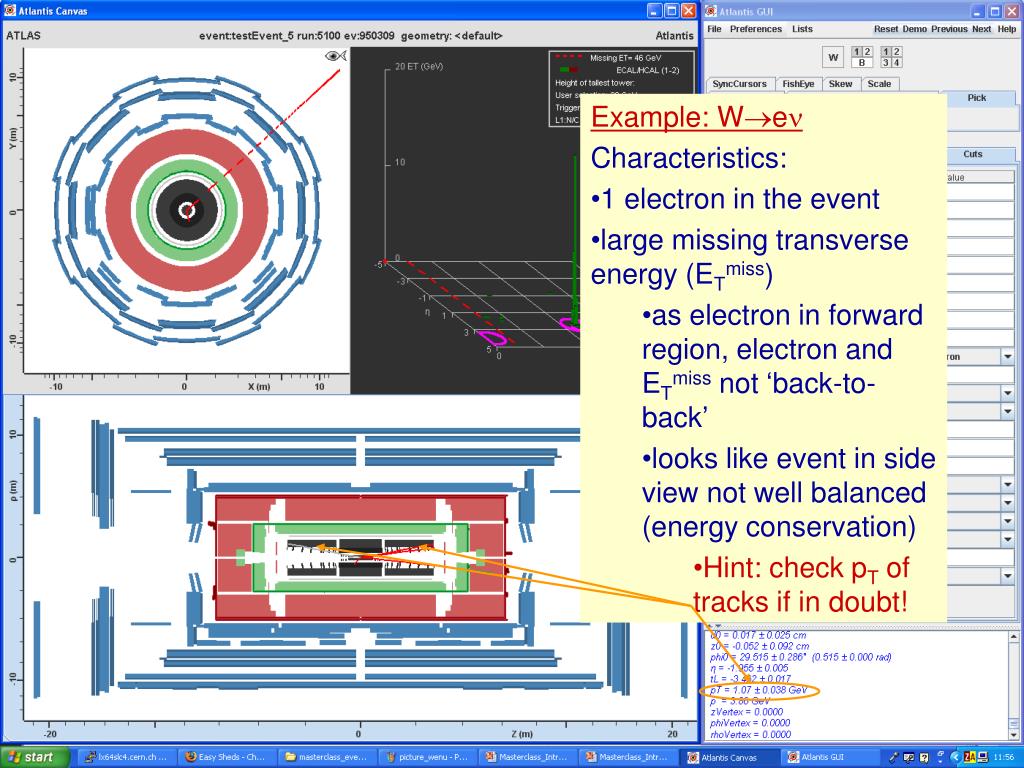Click the clock showing 11:56

click(1004, 758)
